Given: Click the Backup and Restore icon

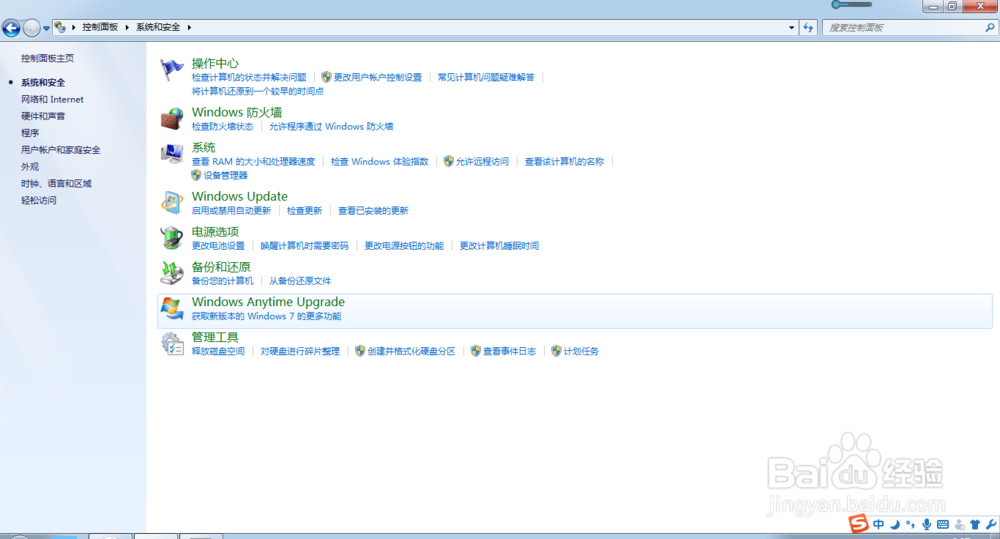Looking at the screenshot, I should tap(172, 272).
